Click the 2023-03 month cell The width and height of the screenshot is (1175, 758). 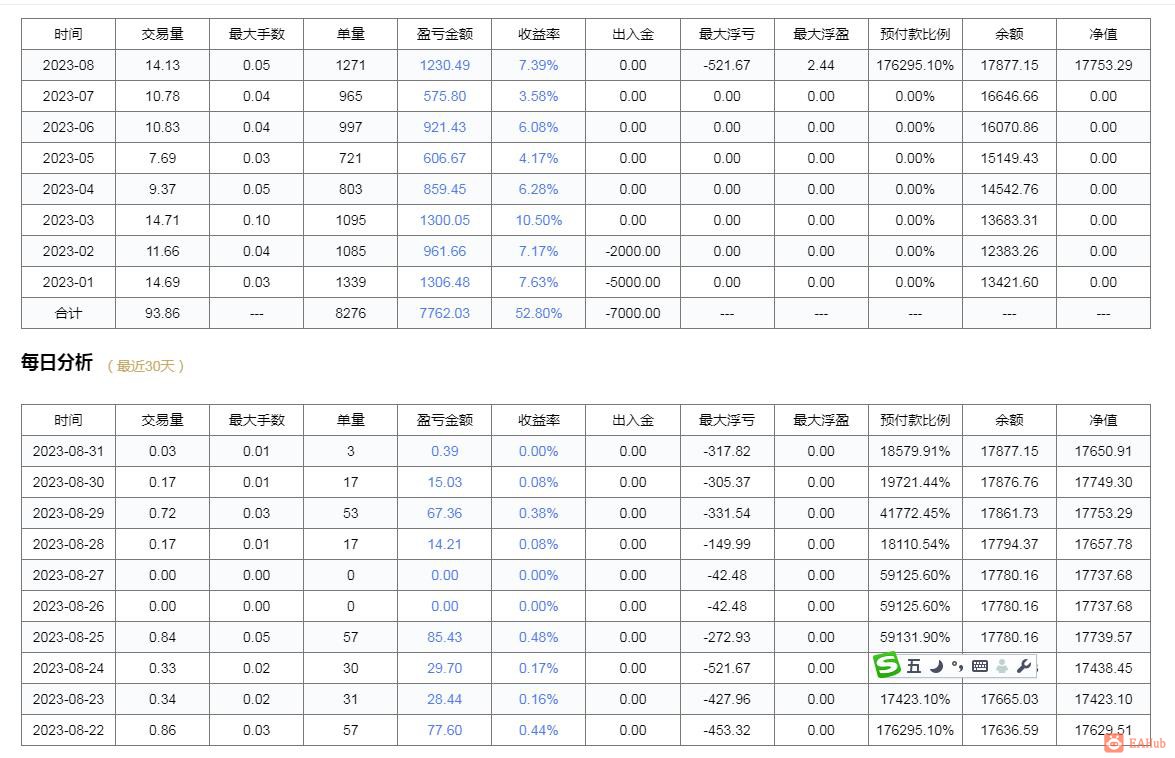click(68, 220)
